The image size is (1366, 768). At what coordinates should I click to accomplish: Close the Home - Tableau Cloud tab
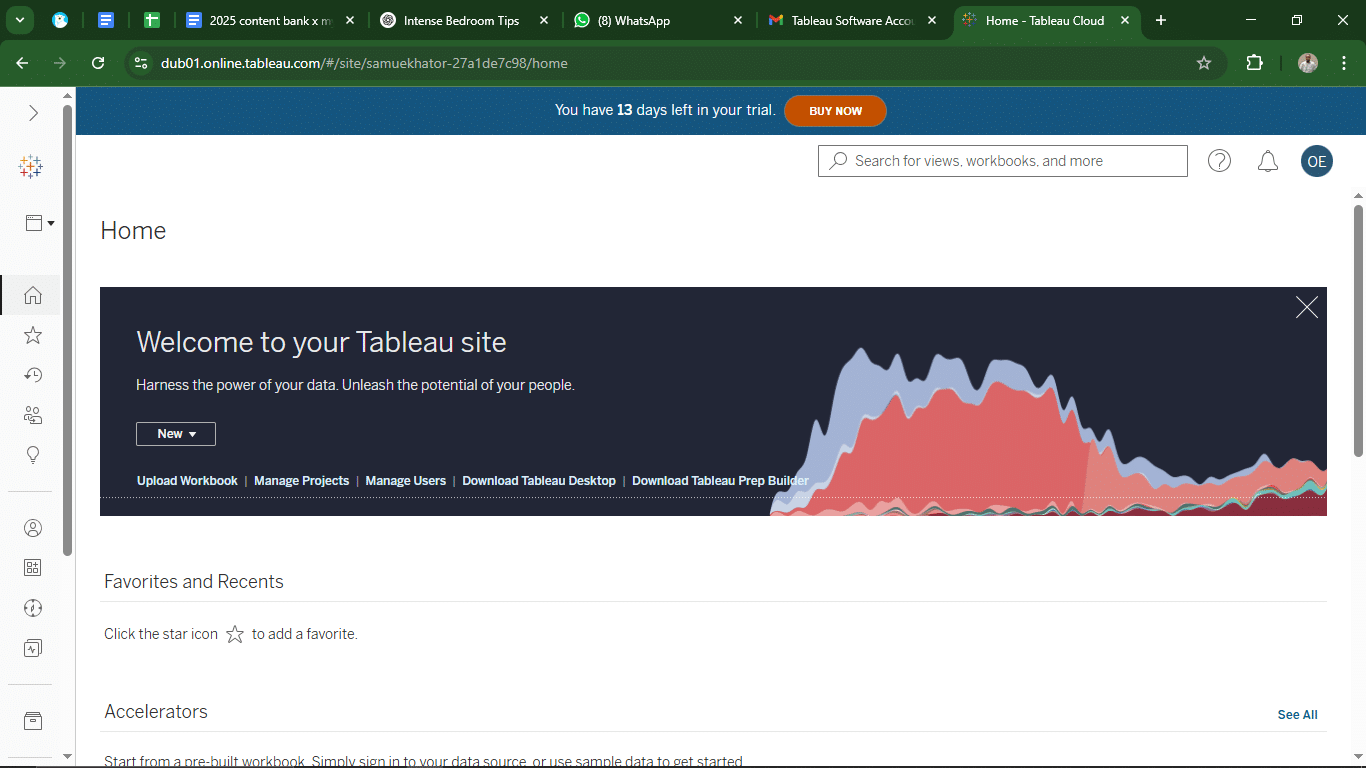click(1126, 20)
